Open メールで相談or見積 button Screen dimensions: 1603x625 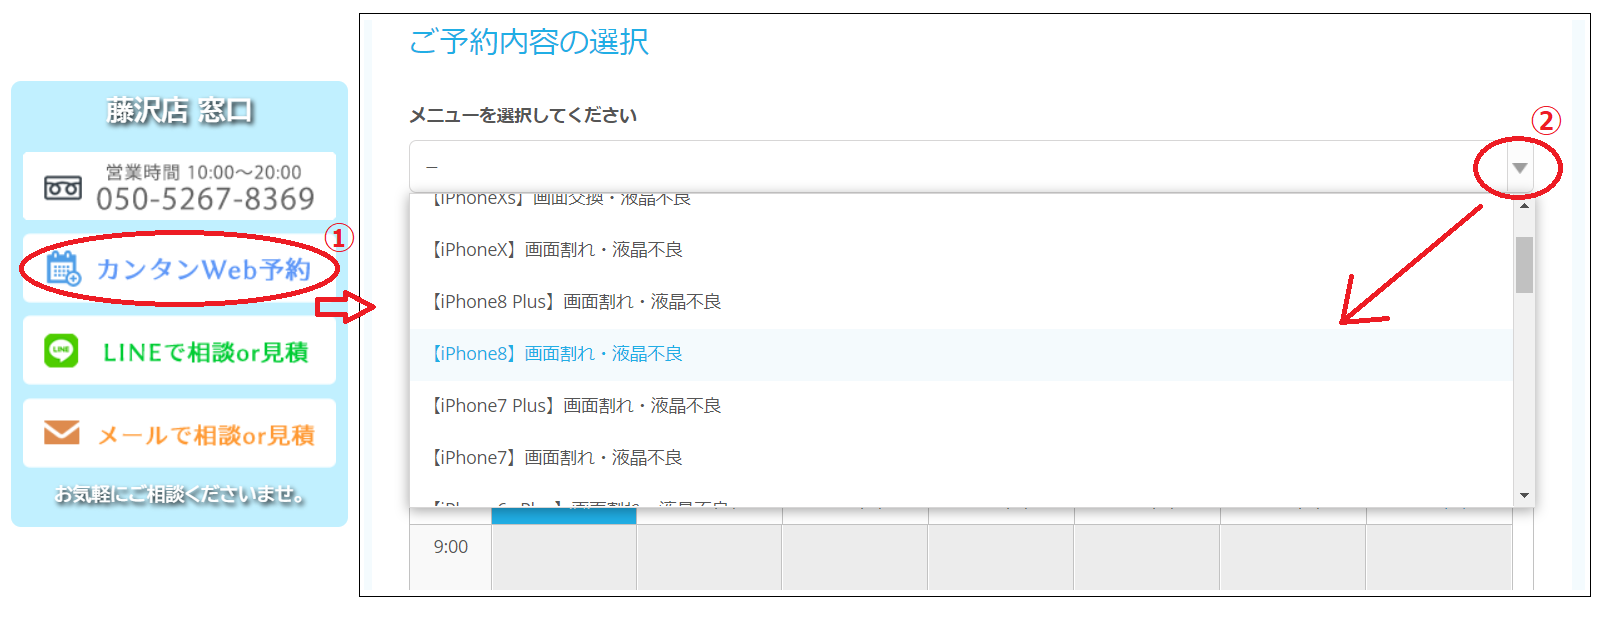(180, 434)
